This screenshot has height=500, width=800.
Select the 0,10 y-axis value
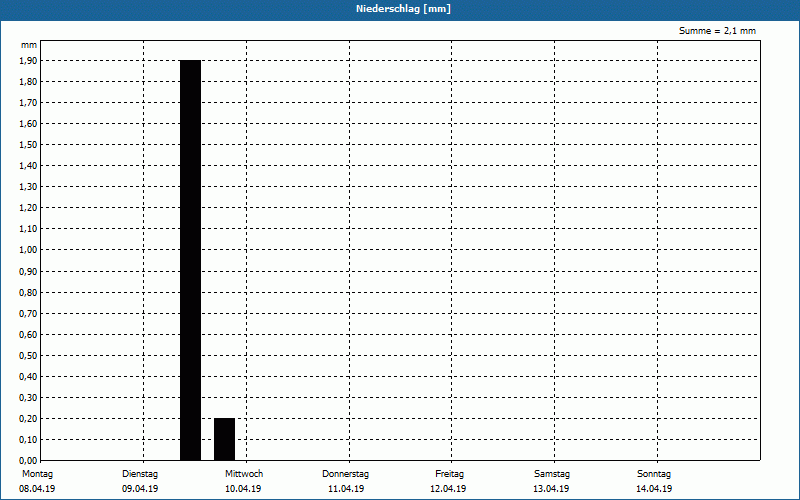click(28, 440)
